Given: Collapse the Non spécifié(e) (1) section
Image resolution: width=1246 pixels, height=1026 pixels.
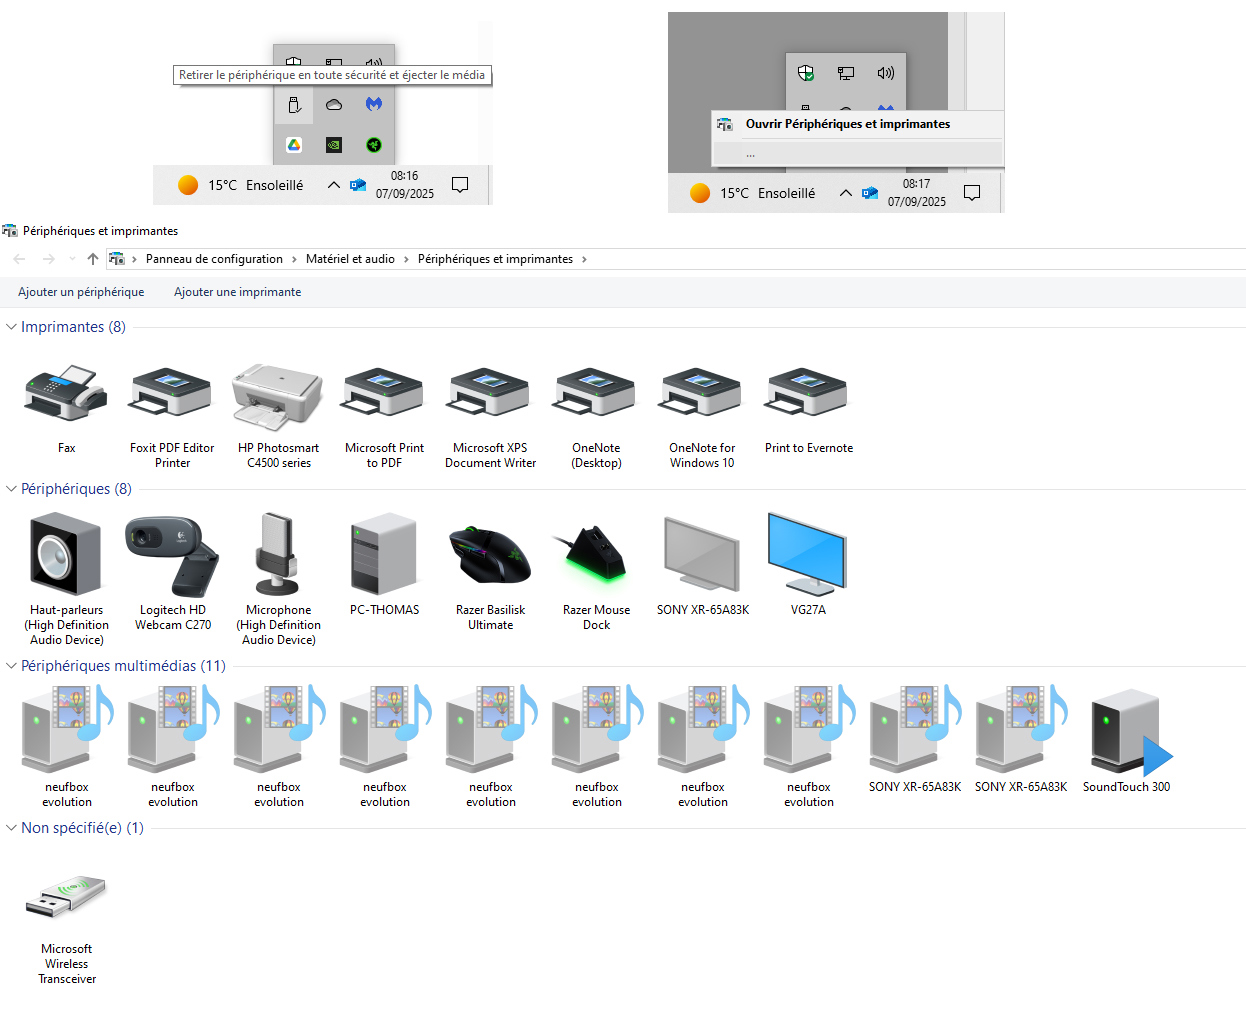Looking at the screenshot, I should coord(12,828).
